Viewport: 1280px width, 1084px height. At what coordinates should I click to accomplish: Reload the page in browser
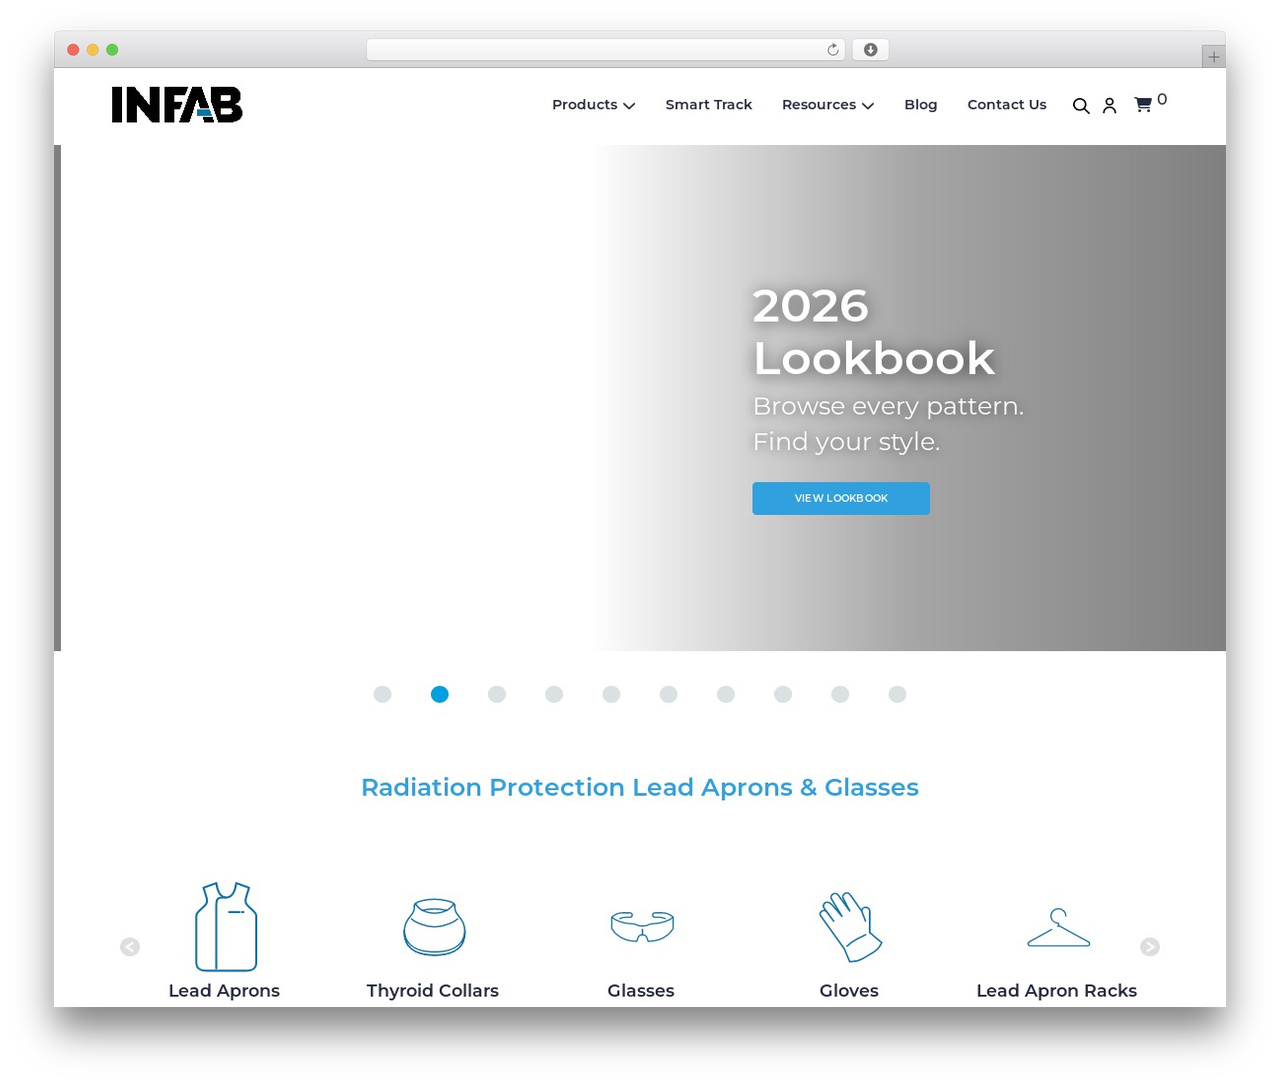[833, 50]
